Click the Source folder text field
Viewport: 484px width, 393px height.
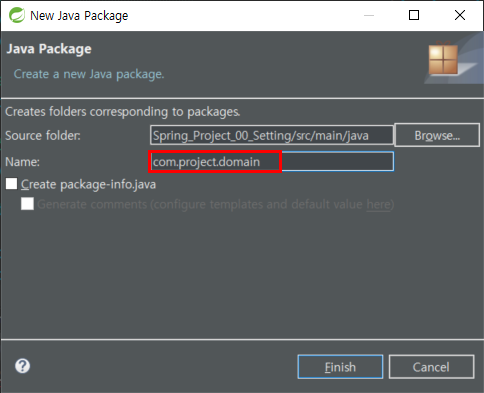(272, 135)
